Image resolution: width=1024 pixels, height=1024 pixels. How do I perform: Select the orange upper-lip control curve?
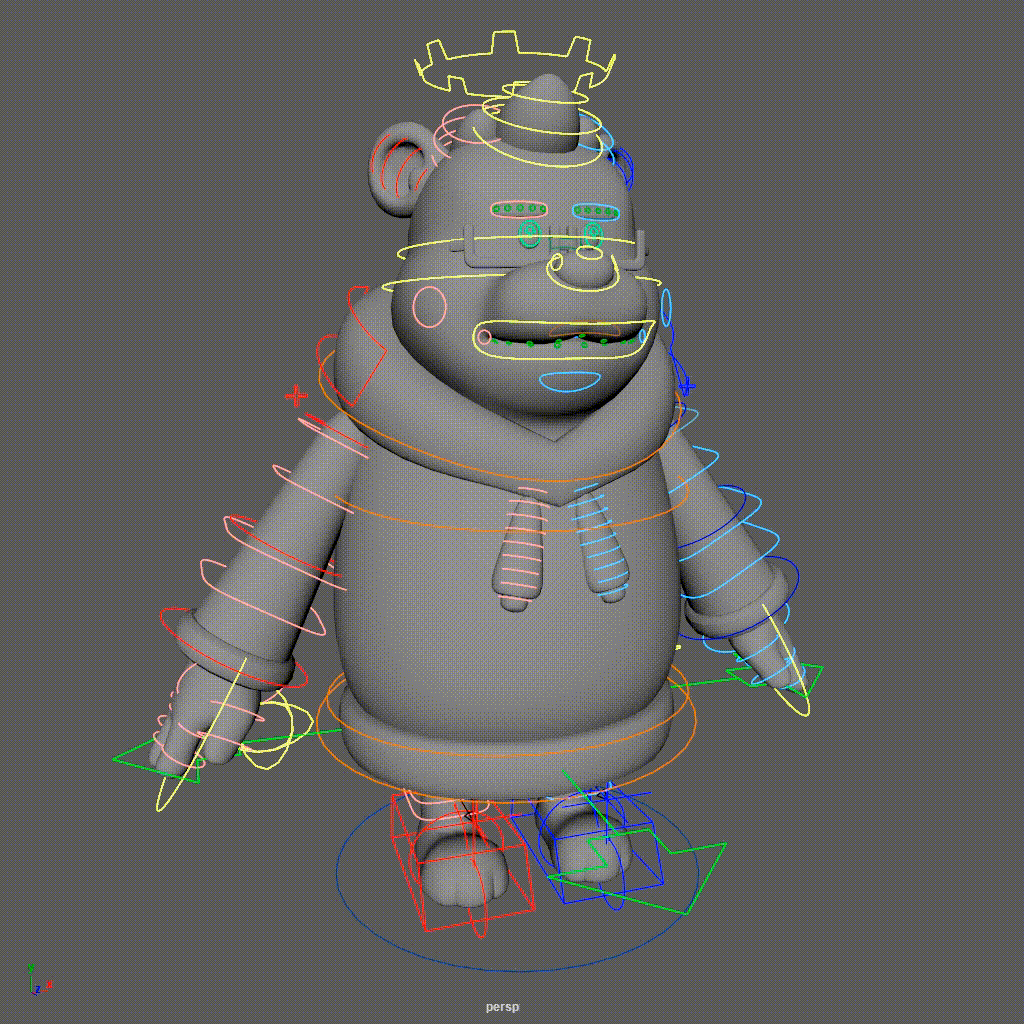click(x=584, y=332)
